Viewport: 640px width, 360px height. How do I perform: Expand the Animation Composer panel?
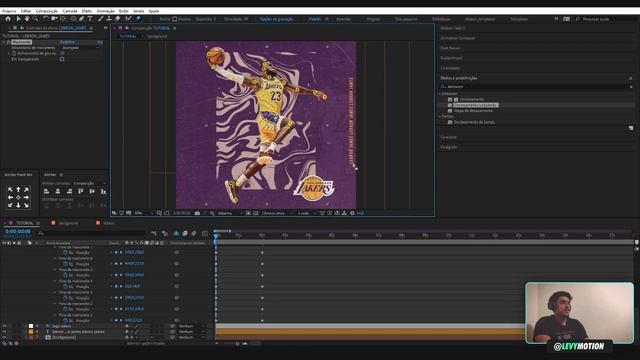(458, 38)
